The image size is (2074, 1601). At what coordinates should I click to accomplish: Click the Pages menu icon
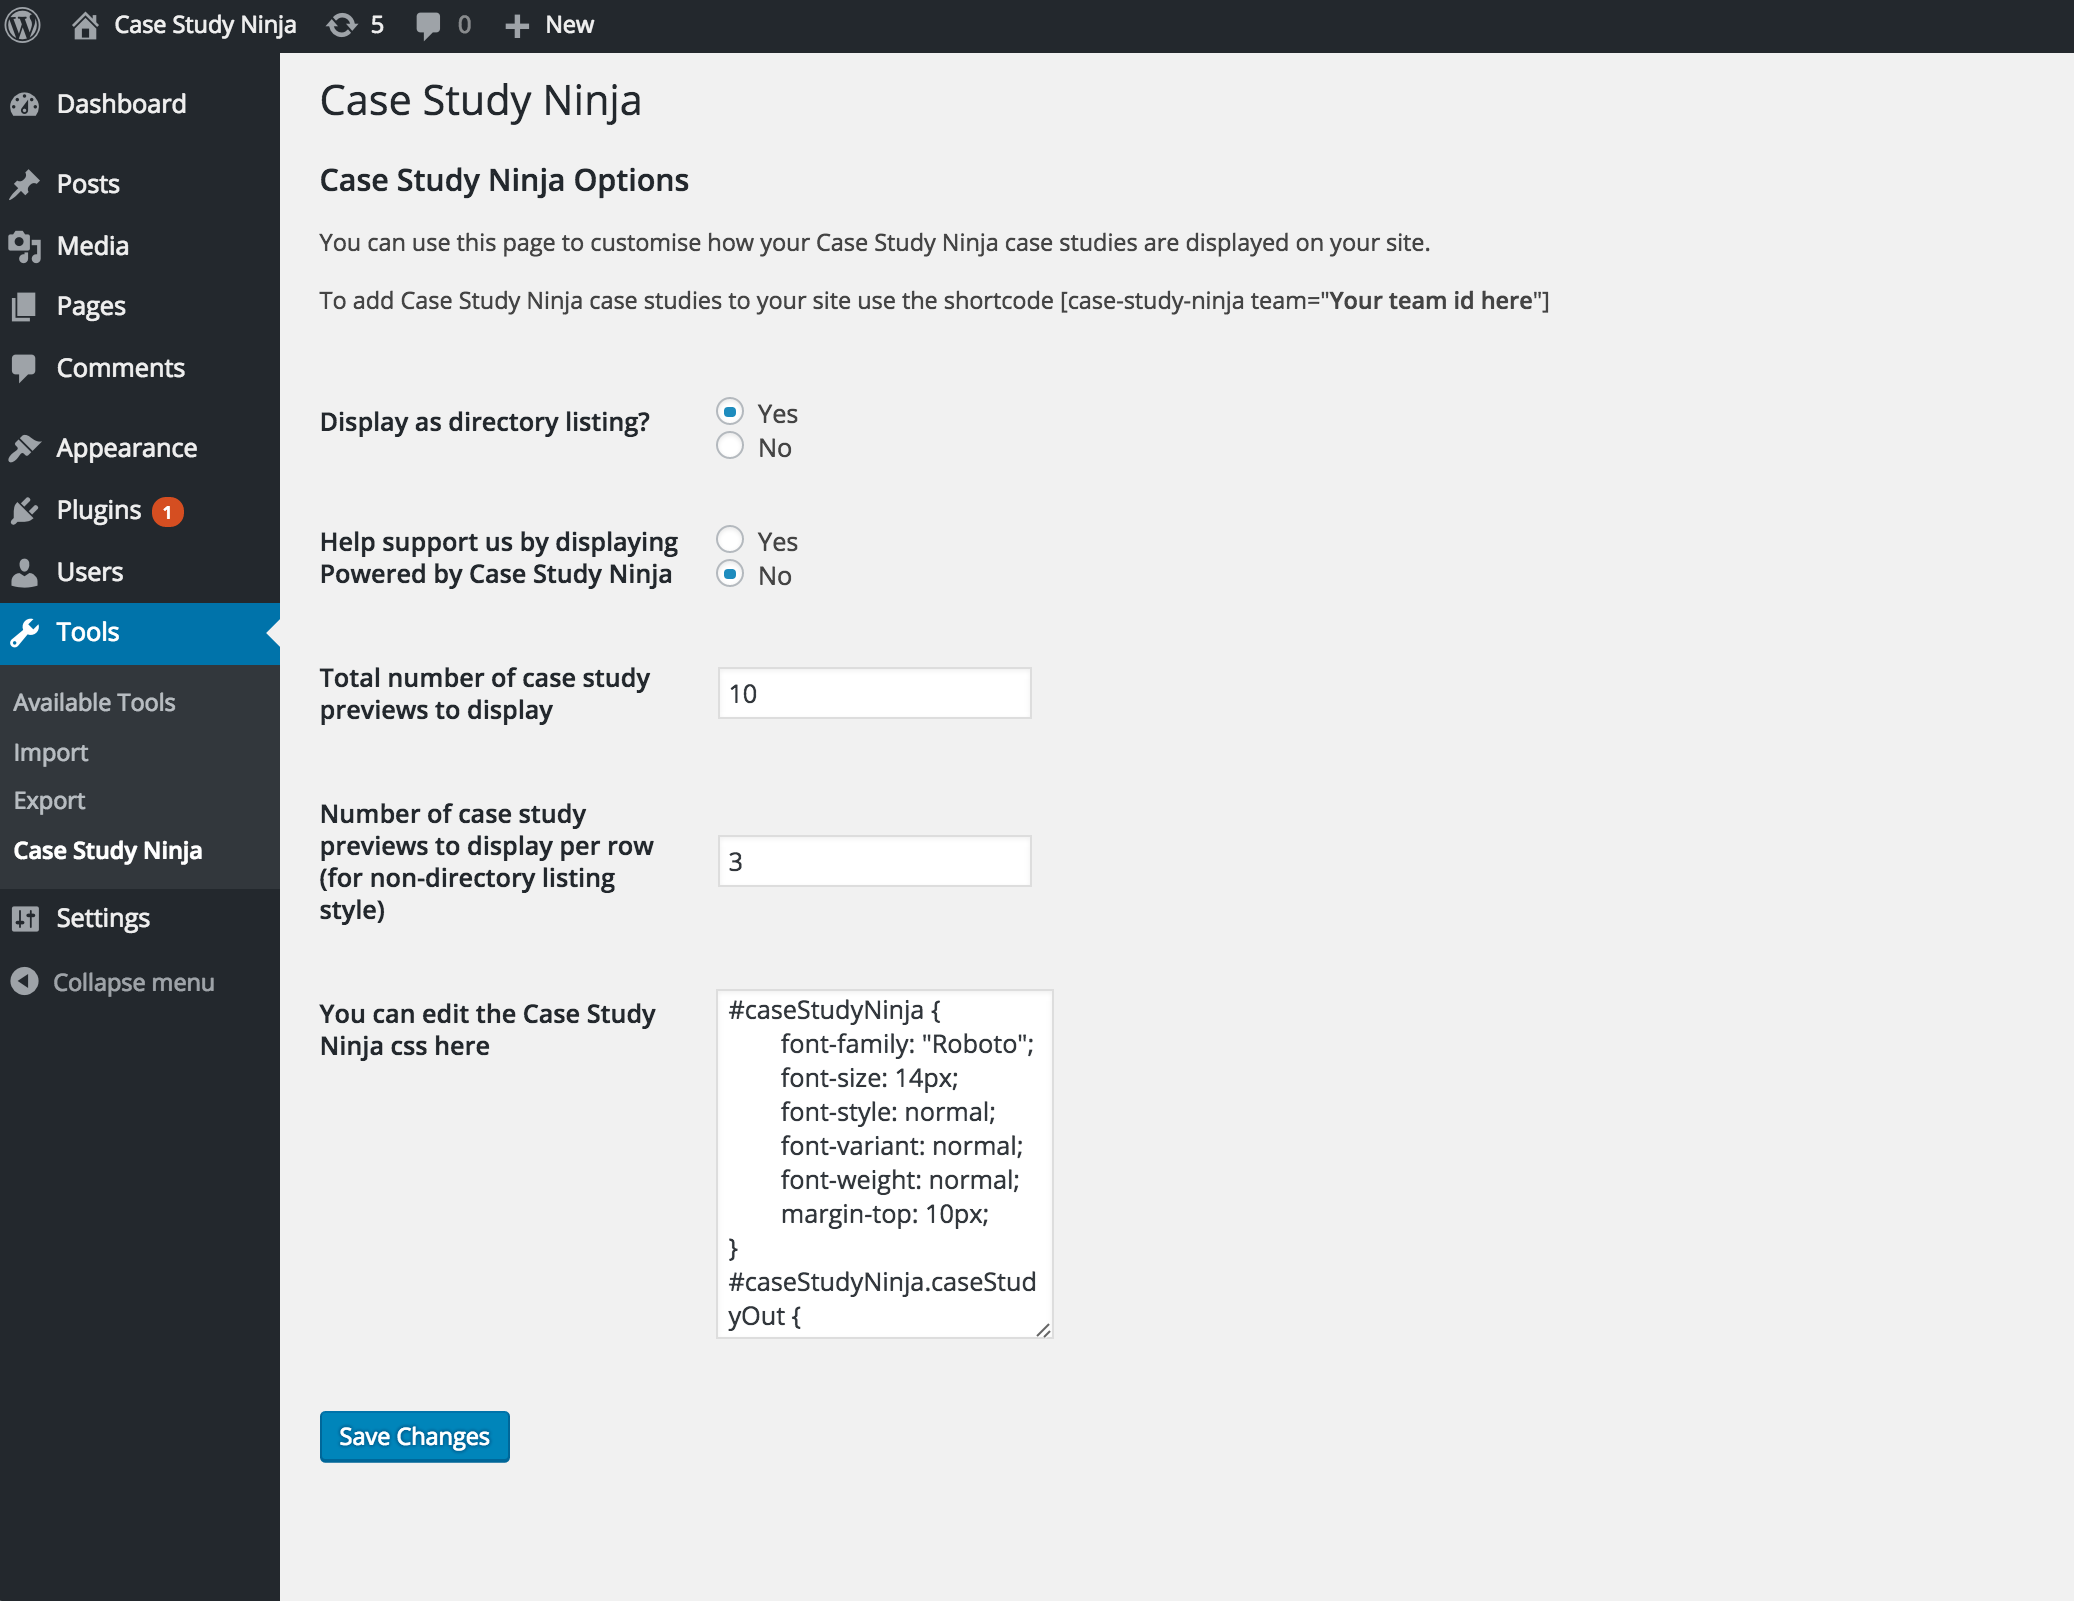pos(25,304)
